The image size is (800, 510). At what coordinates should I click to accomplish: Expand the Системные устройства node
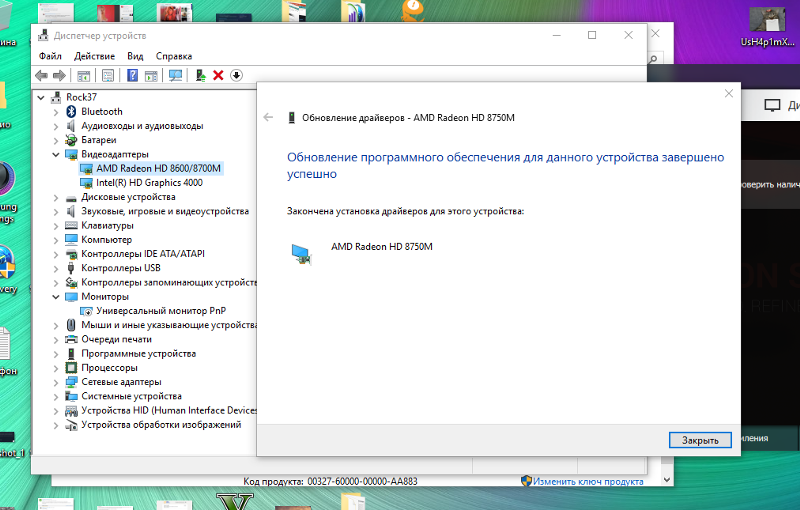coord(56,396)
